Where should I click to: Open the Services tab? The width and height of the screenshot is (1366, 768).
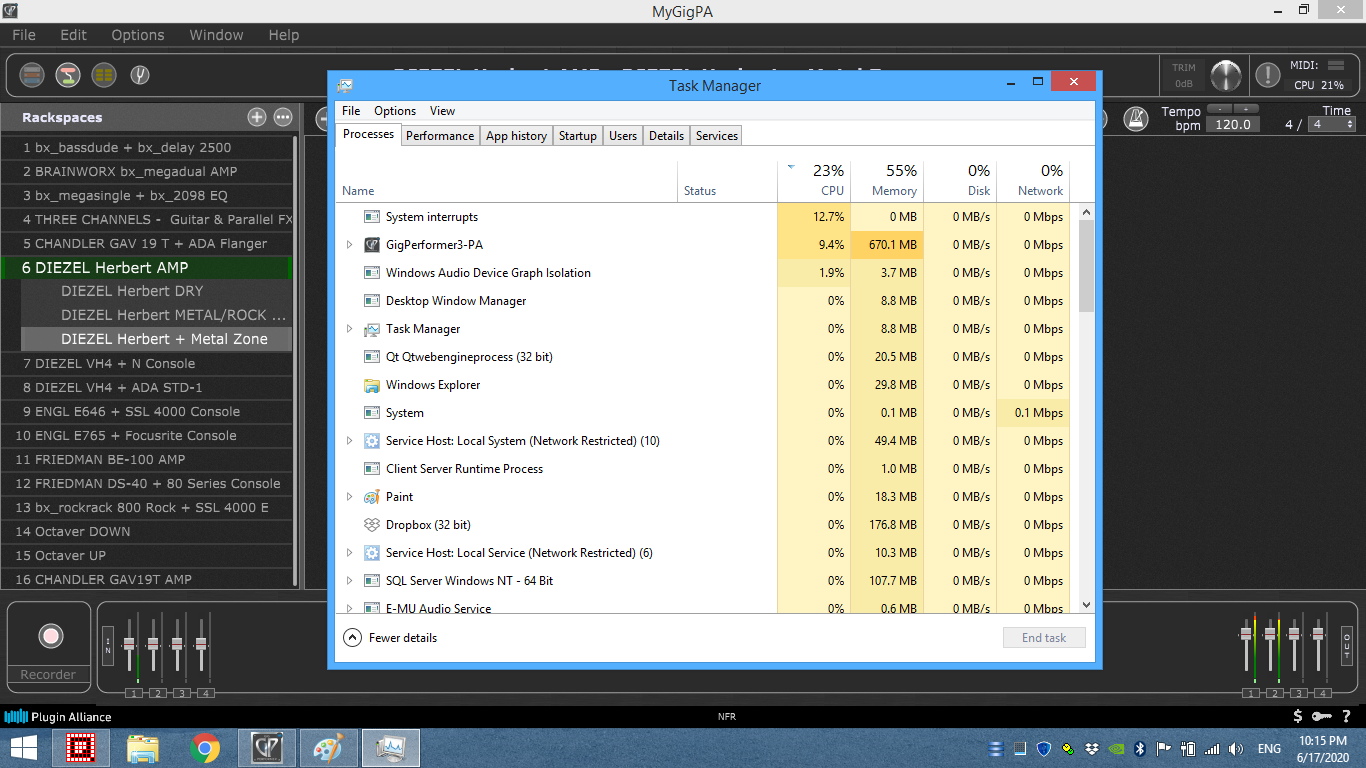717,136
